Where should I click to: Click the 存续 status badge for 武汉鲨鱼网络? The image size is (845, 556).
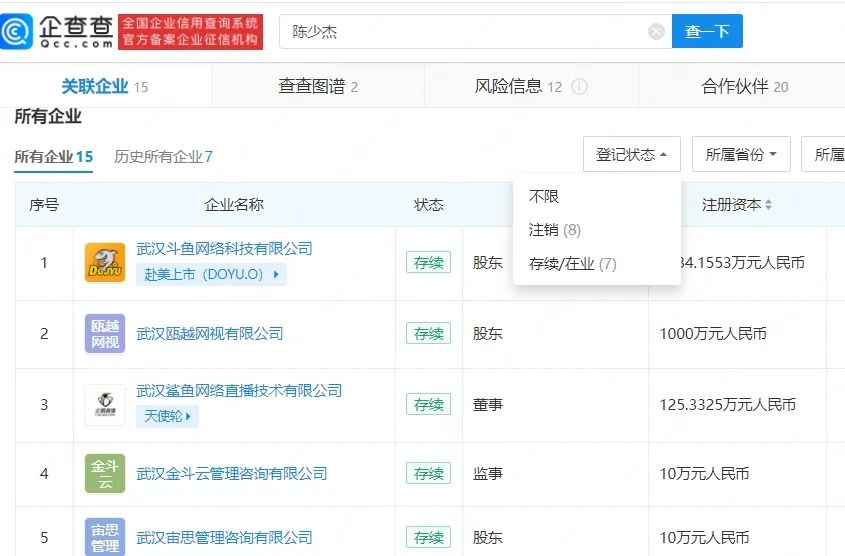428,405
